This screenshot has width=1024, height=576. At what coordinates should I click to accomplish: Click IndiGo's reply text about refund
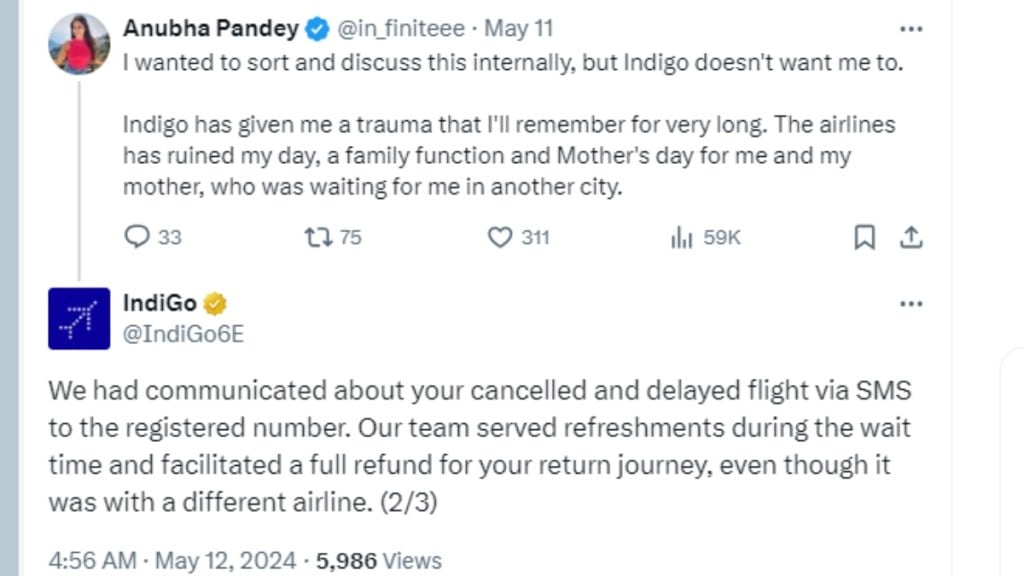pyautogui.click(x=479, y=446)
